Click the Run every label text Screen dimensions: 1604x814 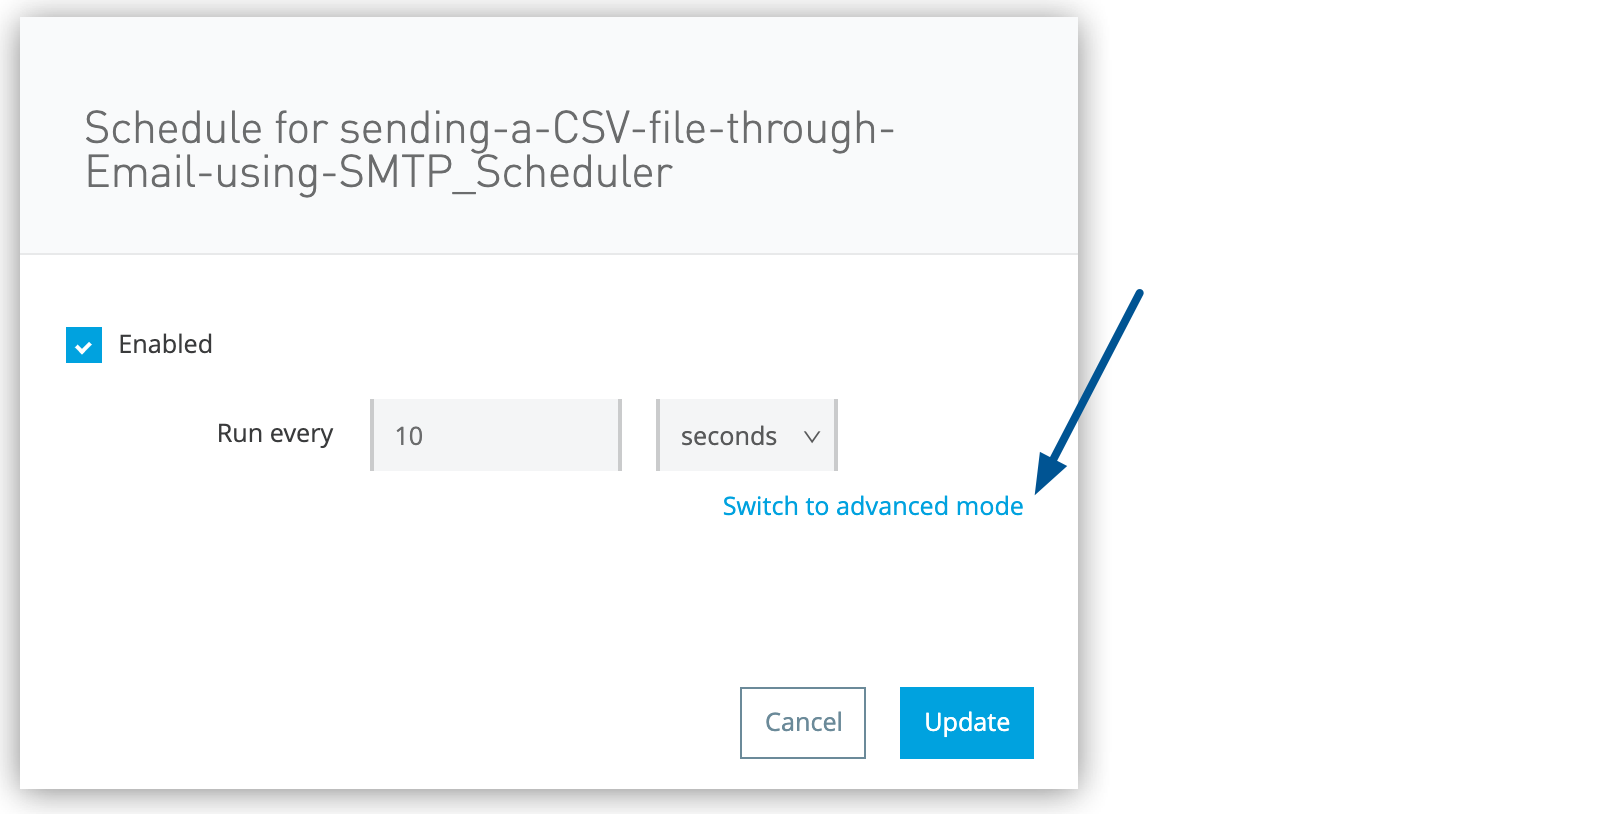pos(275,434)
